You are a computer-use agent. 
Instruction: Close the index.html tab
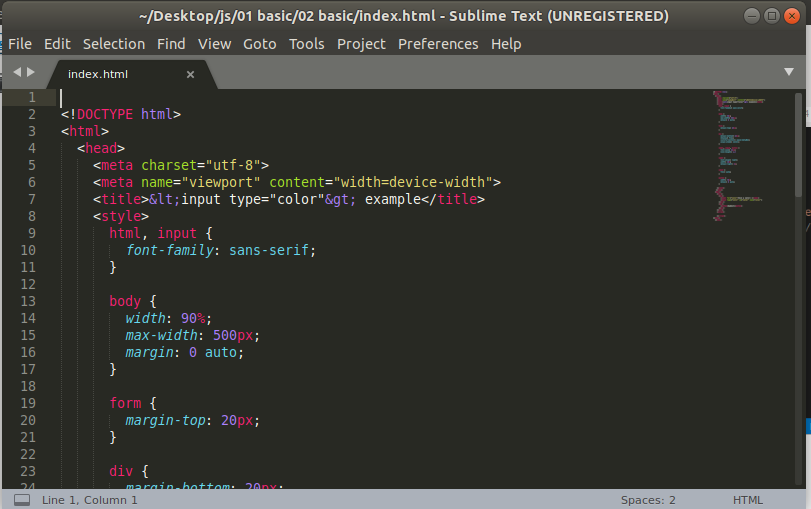(190, 74)
